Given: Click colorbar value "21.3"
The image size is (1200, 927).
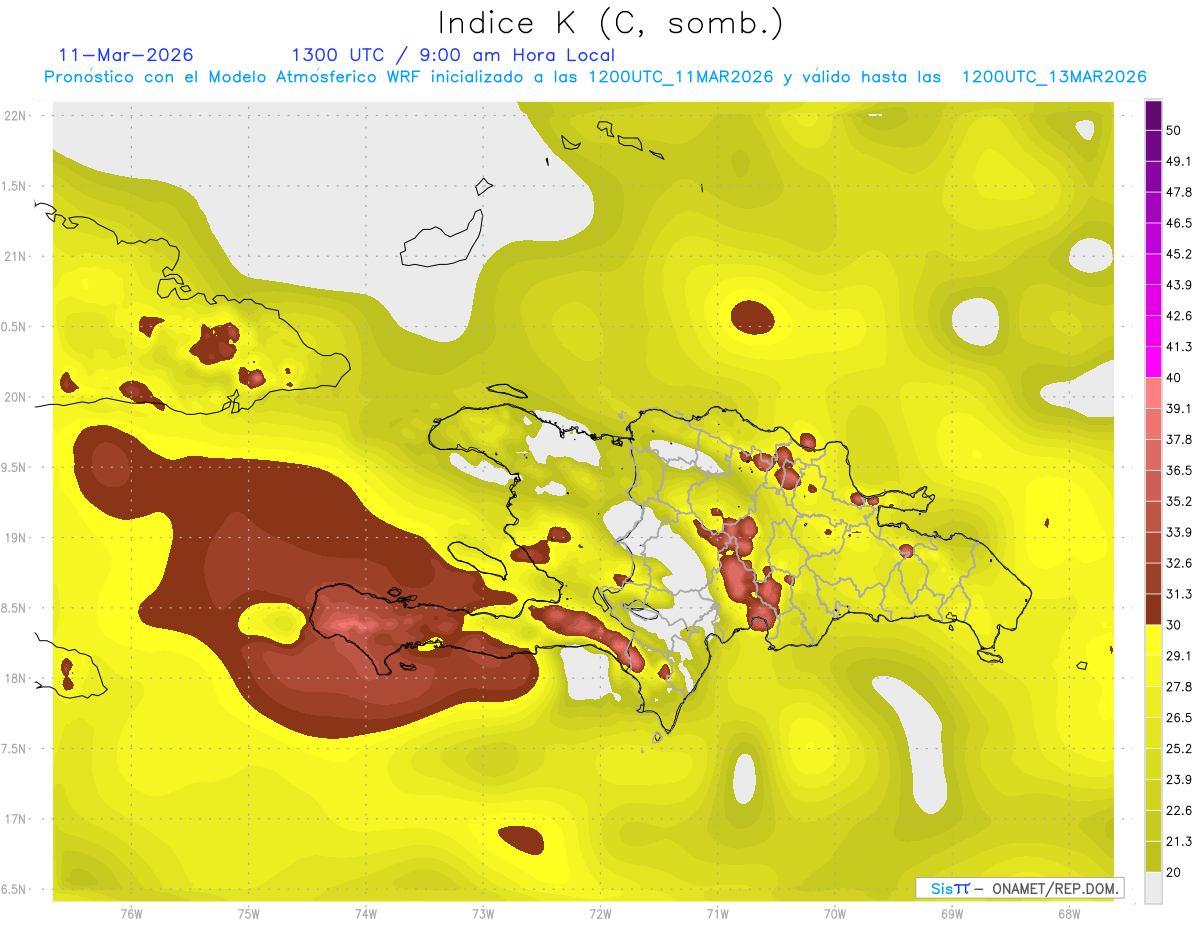Looking at the screenshot, I should (x=1179, y=842).
